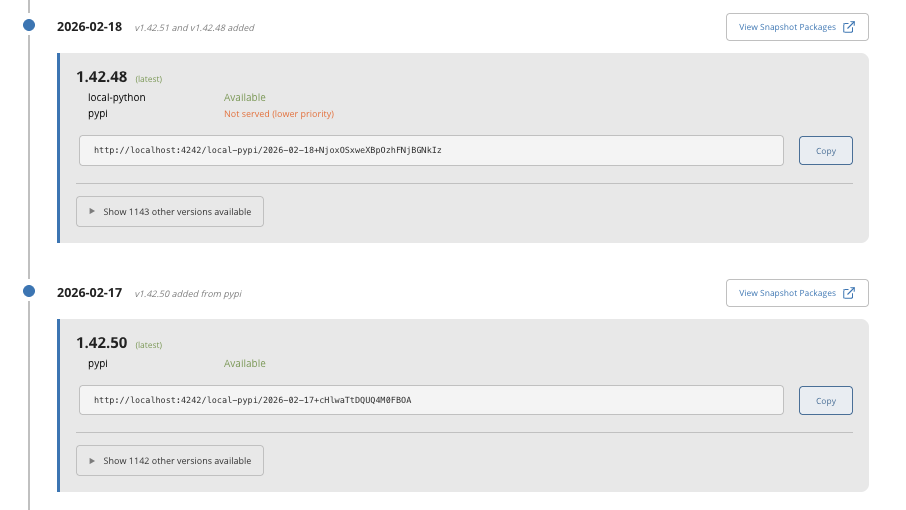This screenshot has width=906, height=510.
Task: Copy the 2026-02-17 snapshot URL
Action: tap(825, 401)
